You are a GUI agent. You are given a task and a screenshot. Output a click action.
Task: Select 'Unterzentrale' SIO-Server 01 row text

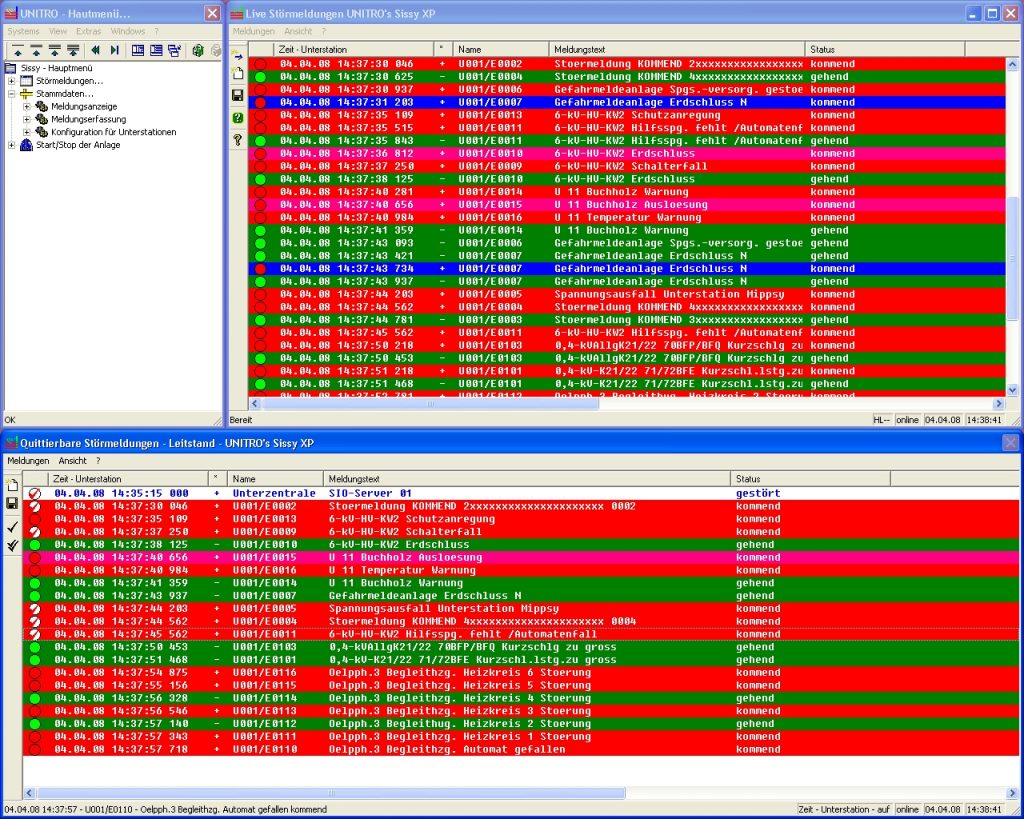[x=521, y=493]
